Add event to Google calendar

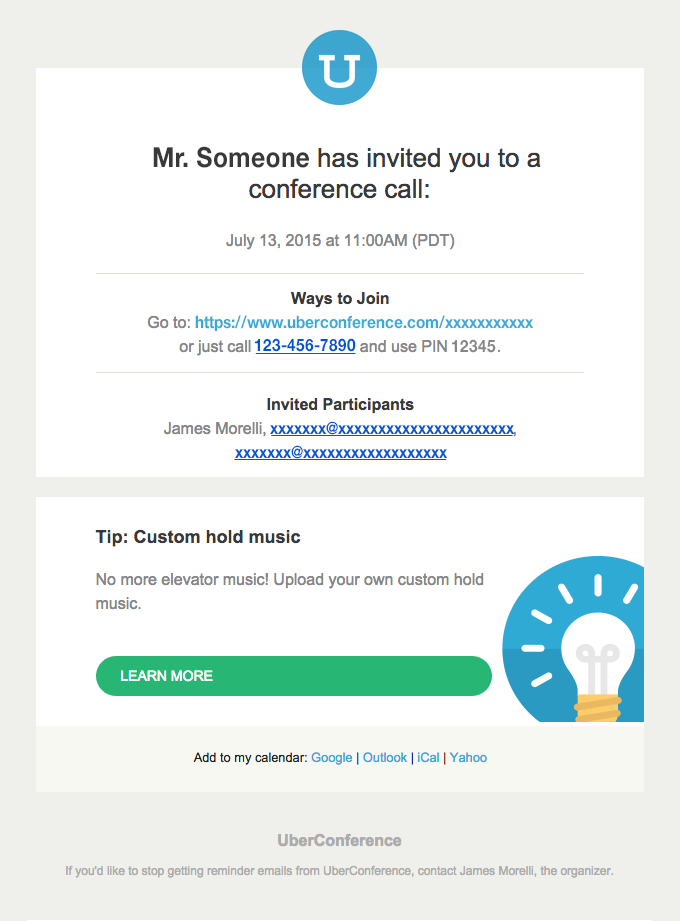click(x=331, y=757)
